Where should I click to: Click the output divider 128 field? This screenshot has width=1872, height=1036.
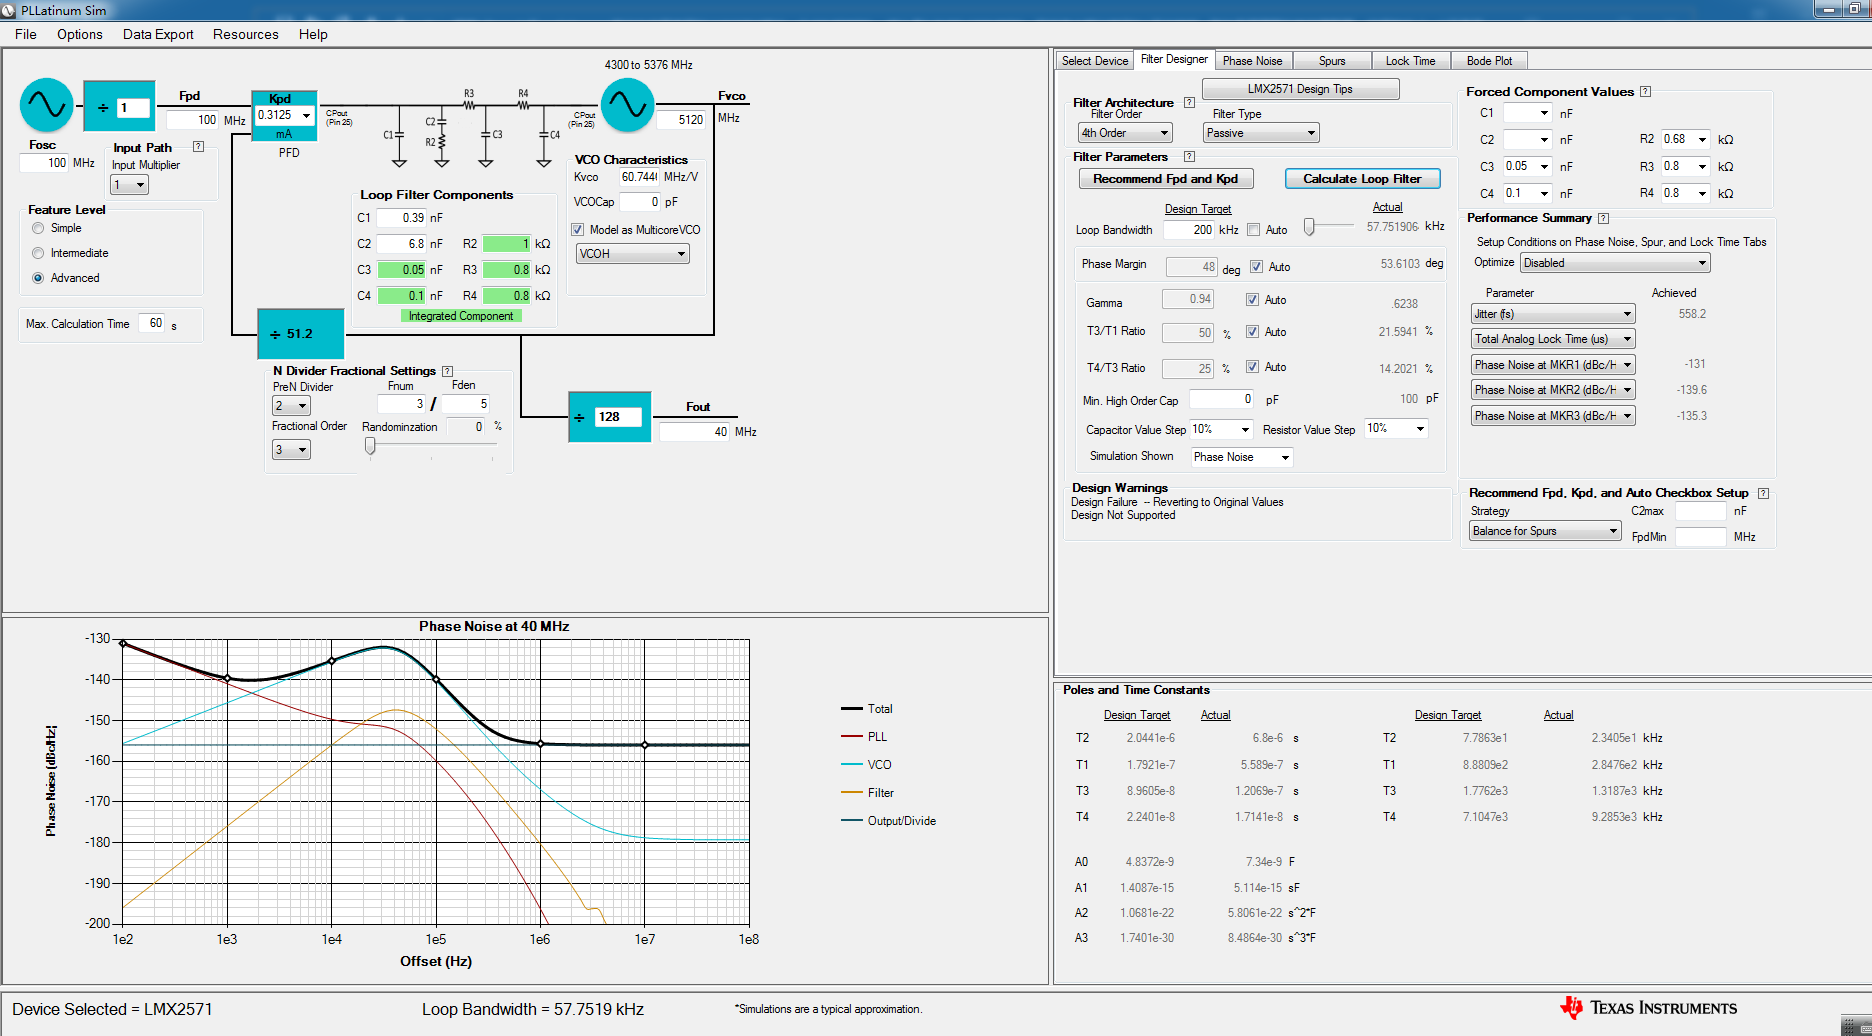click(x=618, y=417)
